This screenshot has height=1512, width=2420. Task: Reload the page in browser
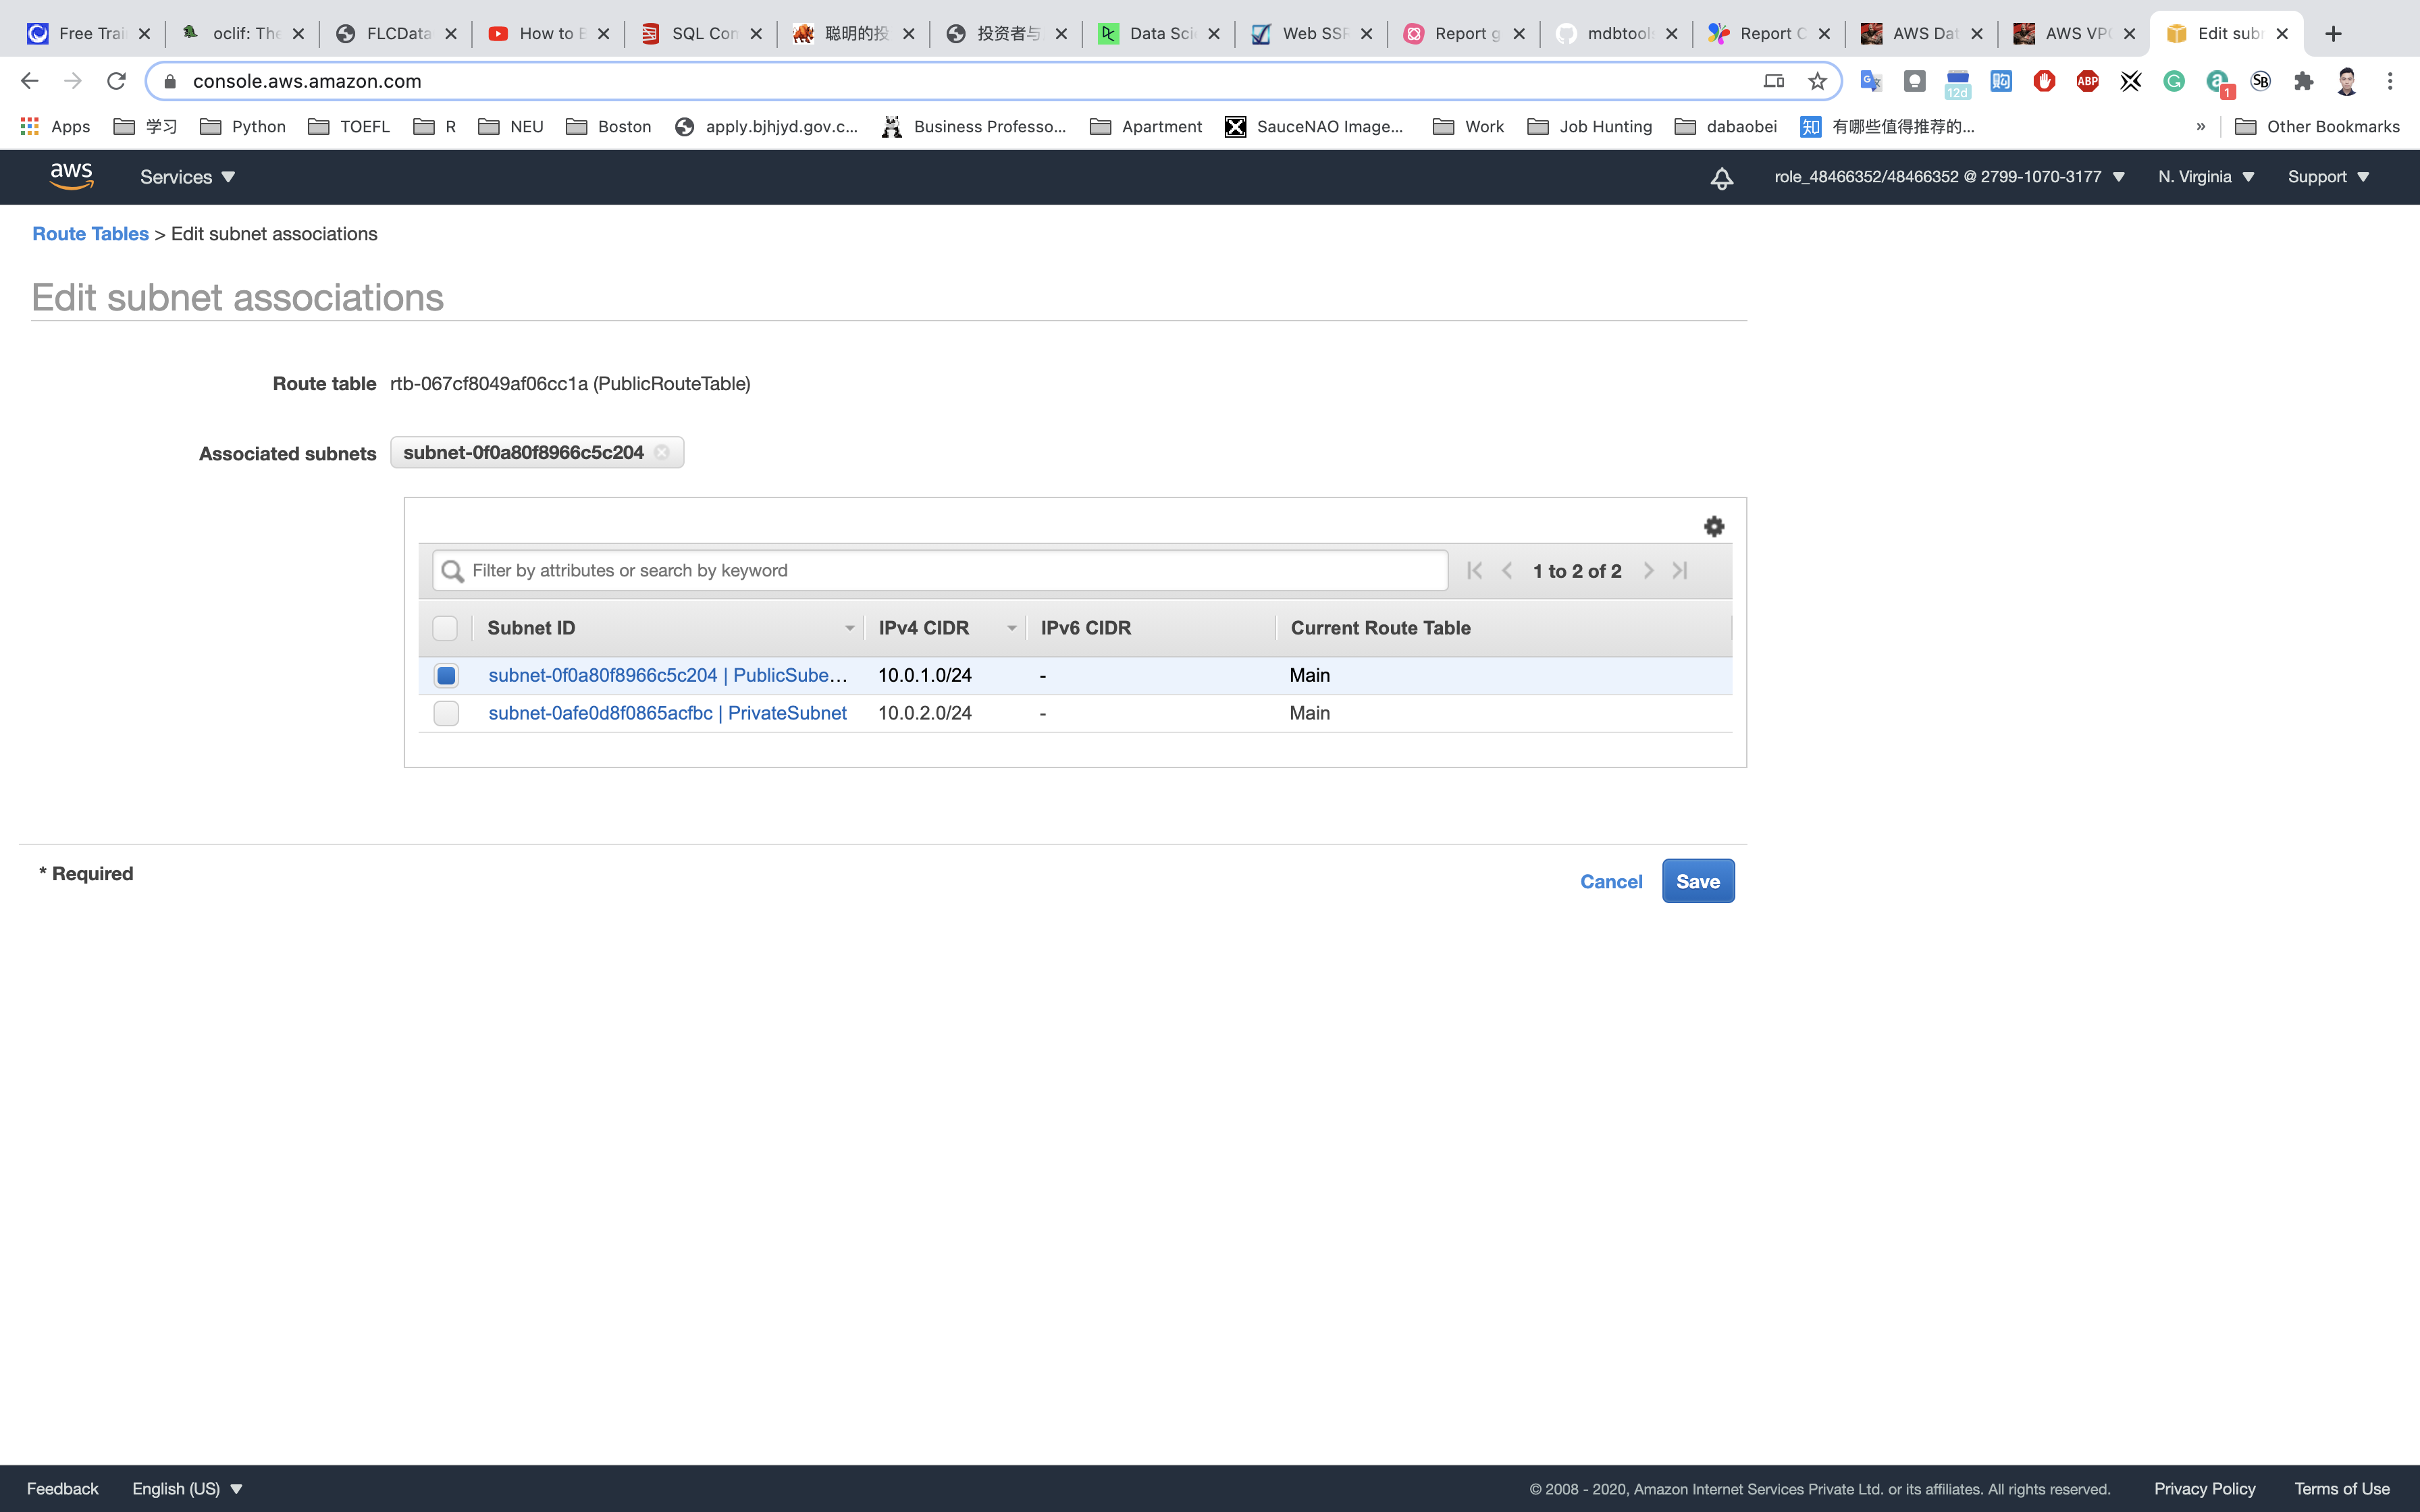click(116, 81)
